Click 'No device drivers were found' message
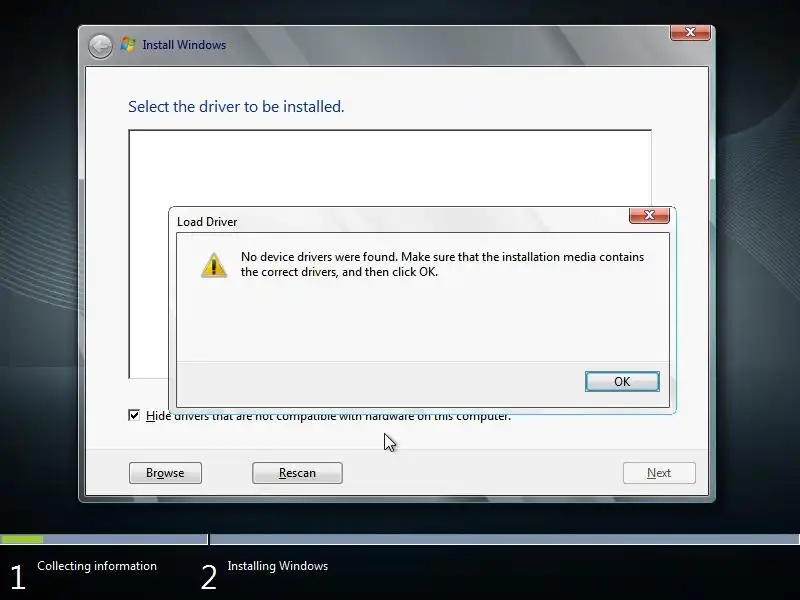Viewport: 800px width, 600px height. coord(442,264)
